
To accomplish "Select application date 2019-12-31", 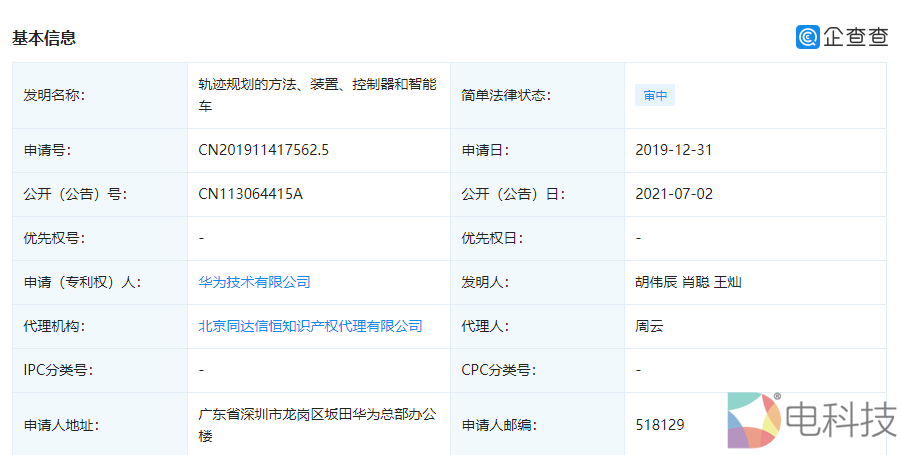I will [x=673, y=150].
